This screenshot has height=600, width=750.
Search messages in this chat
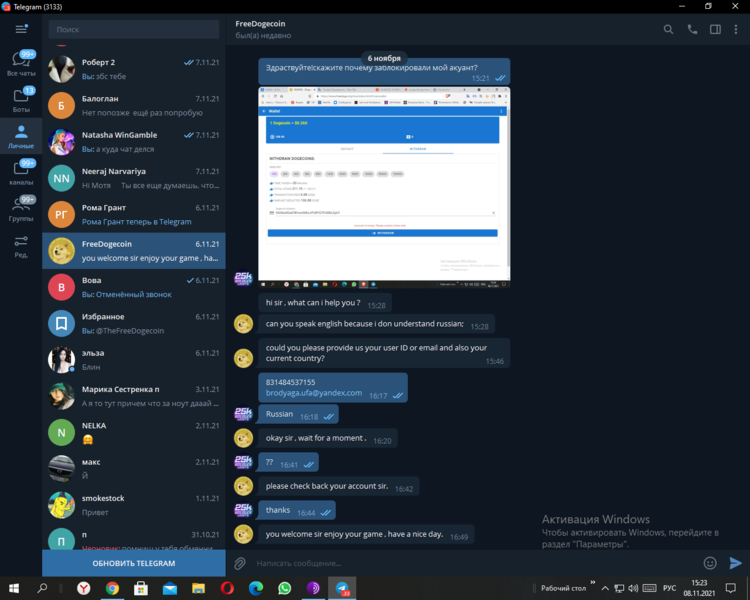click(668, 30)
